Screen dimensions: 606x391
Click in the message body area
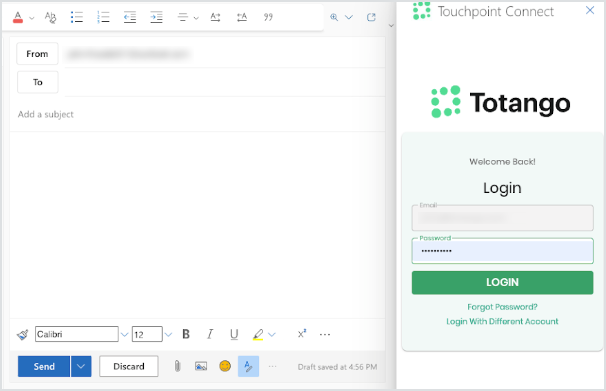pyautogui.click(x=197, y=224)
